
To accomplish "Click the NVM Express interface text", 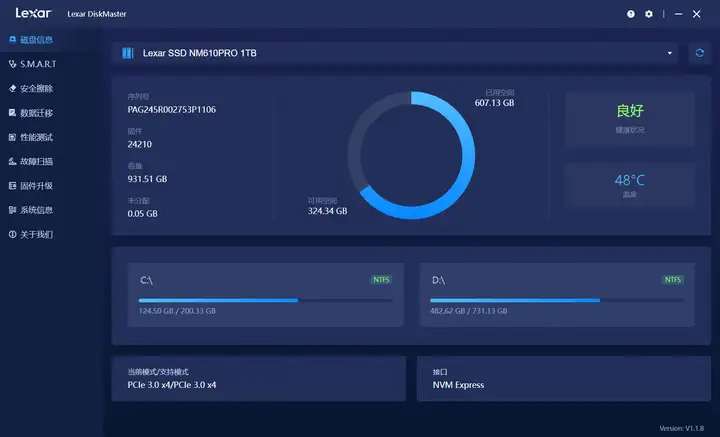I will (458, 385).
